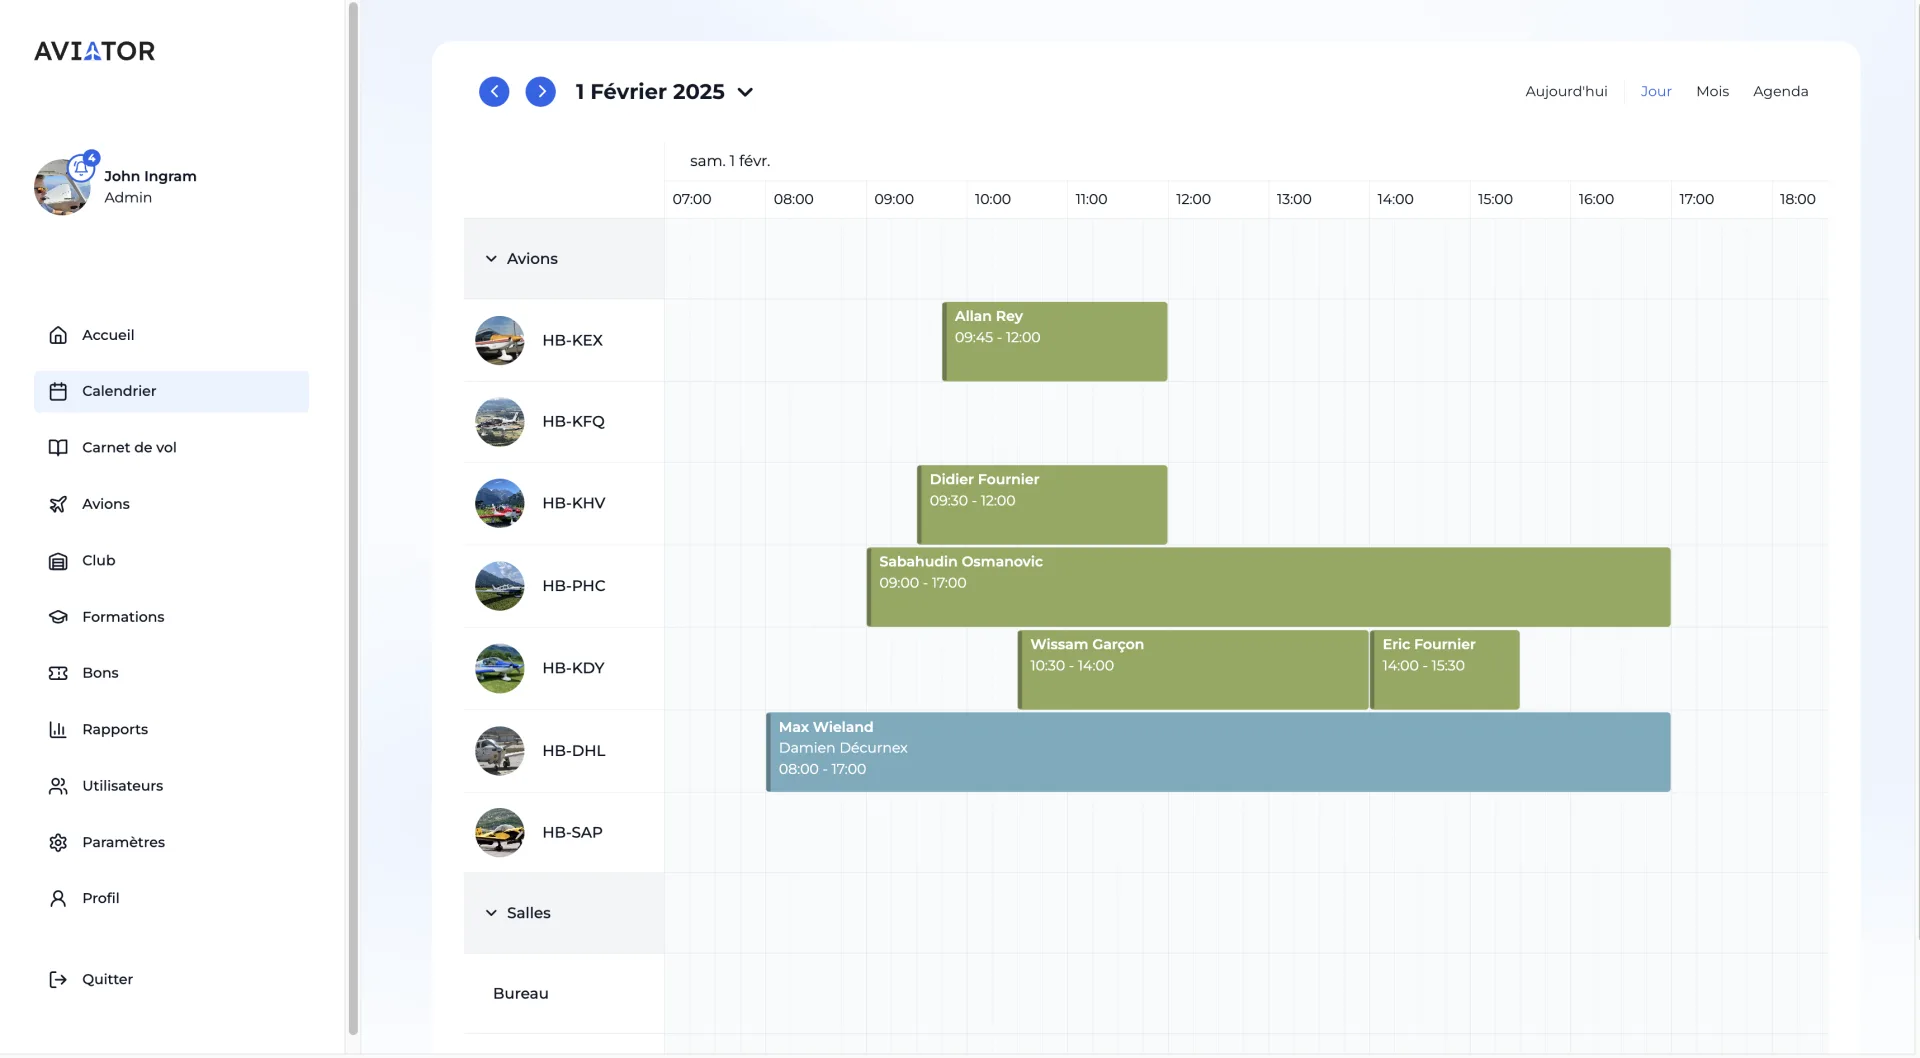1920x1058 pixels.
Task: Collapse the Avions resource group
Action: pyautogui.click(x=491, y=259)
